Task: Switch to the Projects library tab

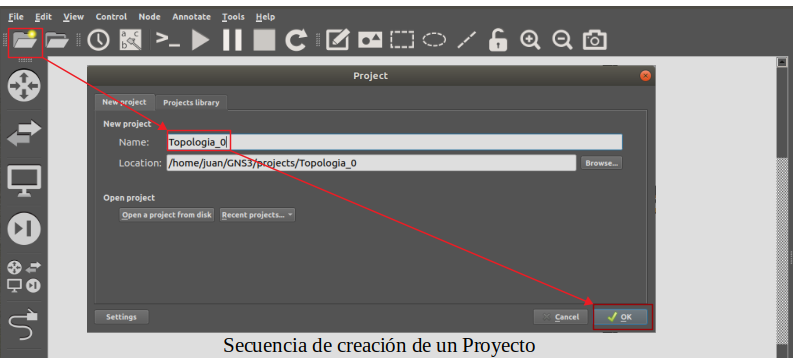Action: tap(191, 103)
